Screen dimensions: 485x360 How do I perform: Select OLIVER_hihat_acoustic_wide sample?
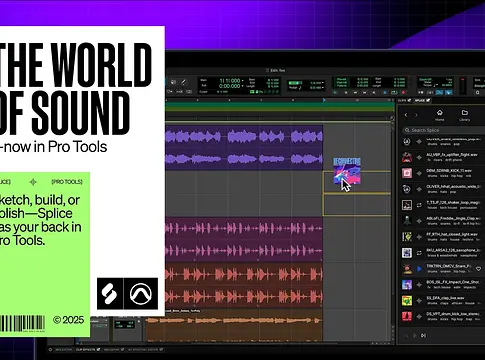point(442,189)
